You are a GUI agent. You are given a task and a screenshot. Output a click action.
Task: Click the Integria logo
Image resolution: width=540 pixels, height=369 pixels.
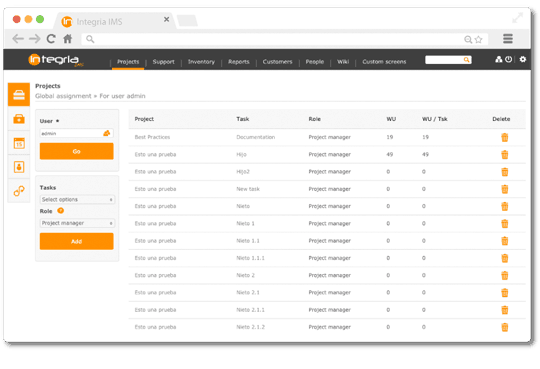coord(56,60)
